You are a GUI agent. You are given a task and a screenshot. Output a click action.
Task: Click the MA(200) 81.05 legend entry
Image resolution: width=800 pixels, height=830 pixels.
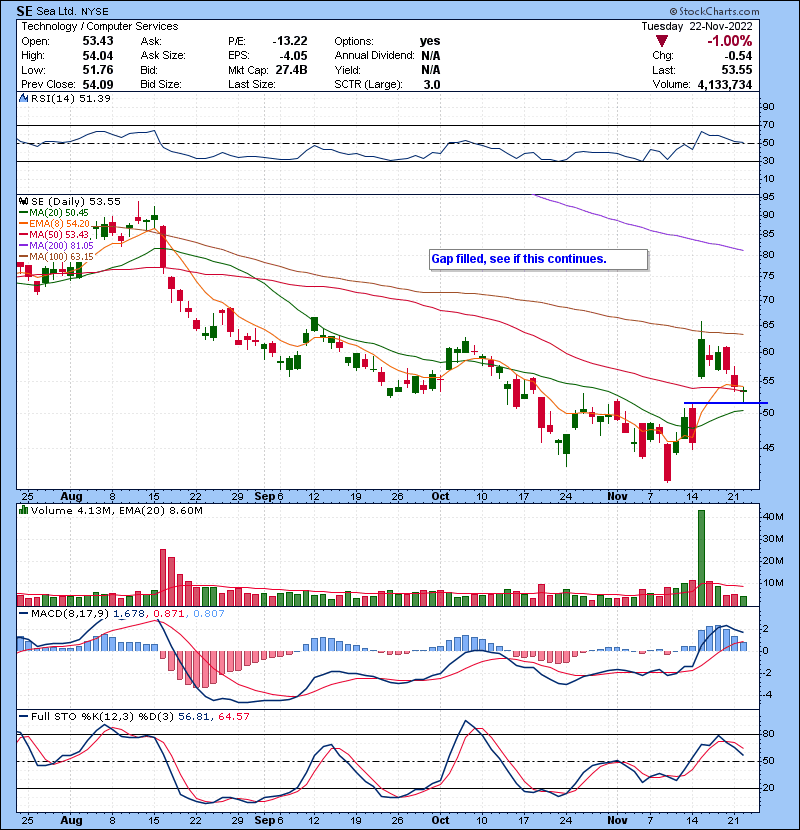pos(61,246)
